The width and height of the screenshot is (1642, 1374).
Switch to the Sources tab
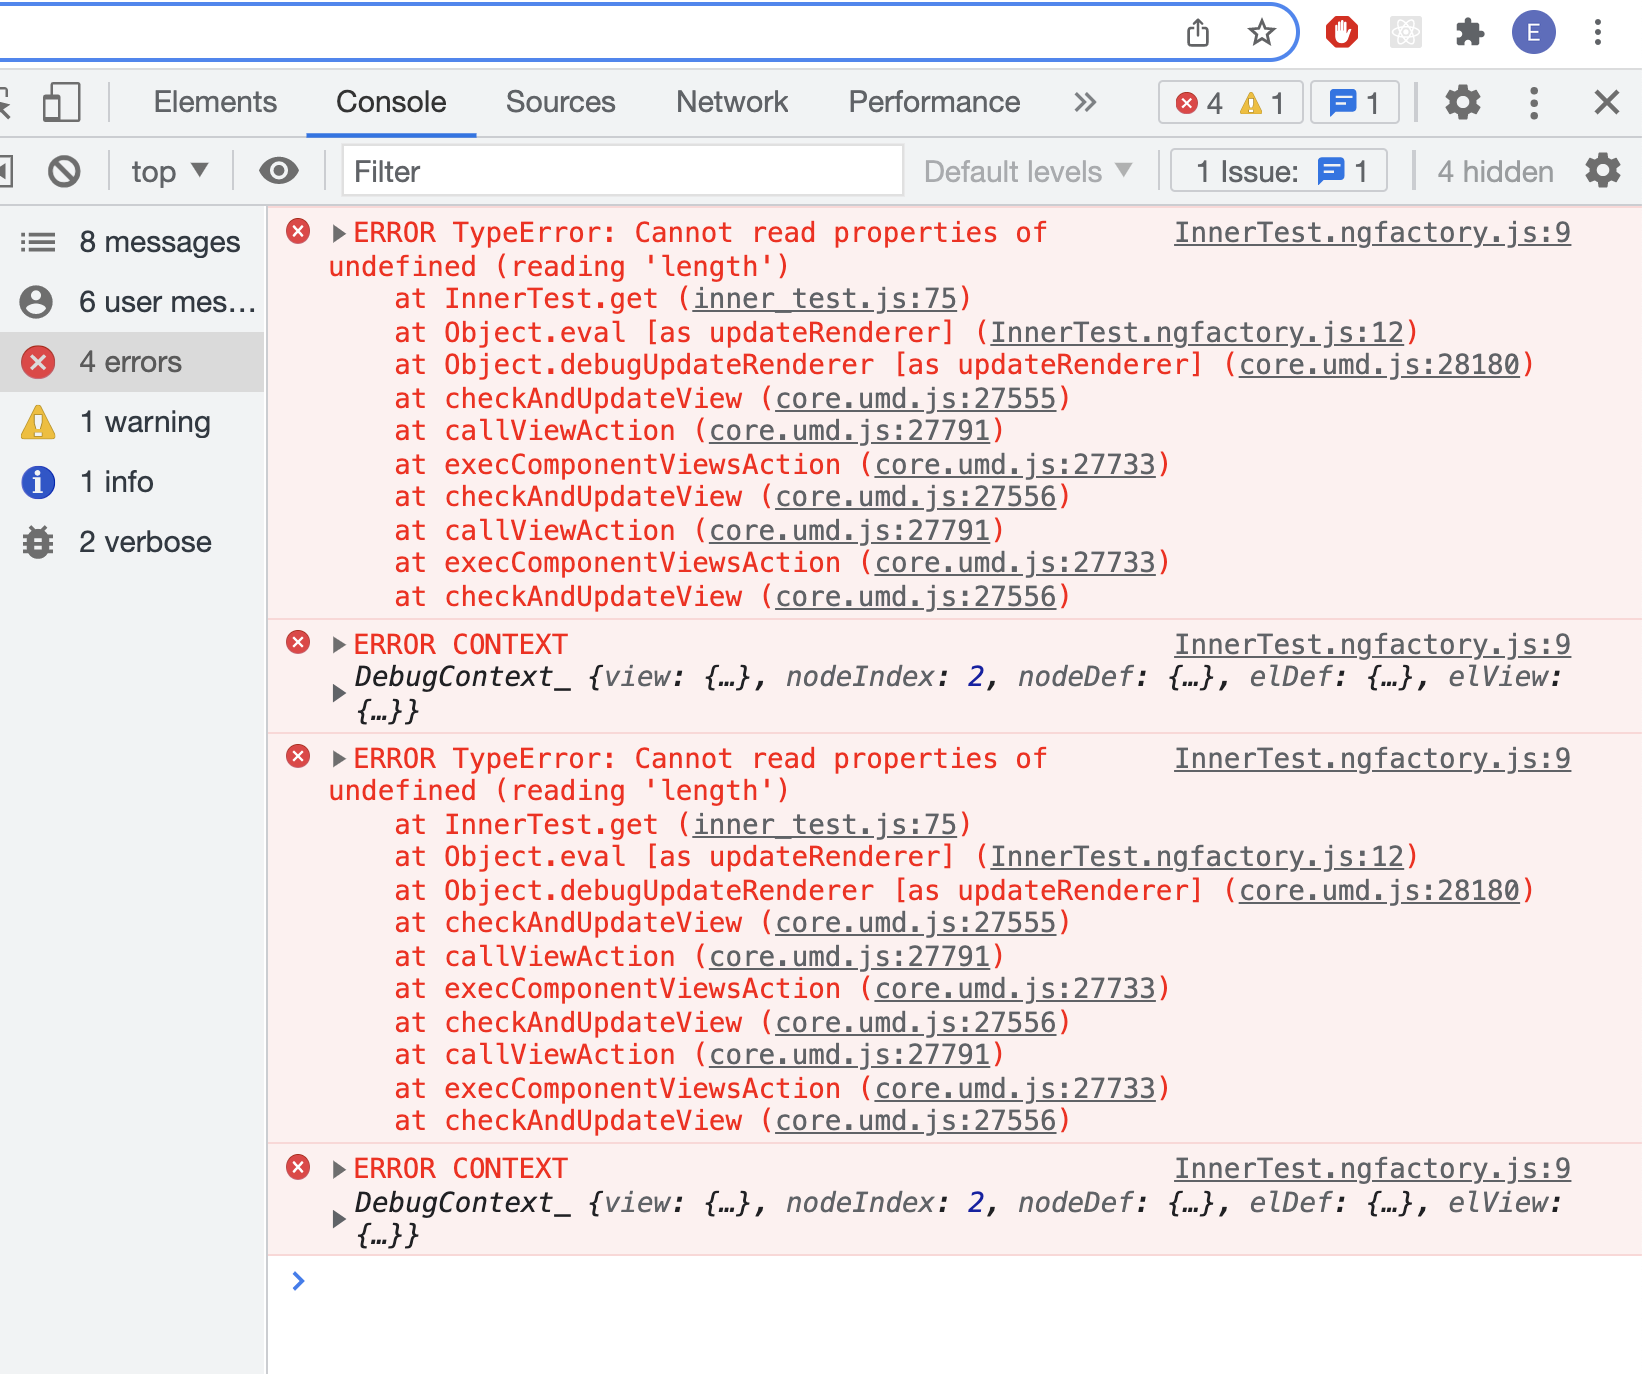560,102
